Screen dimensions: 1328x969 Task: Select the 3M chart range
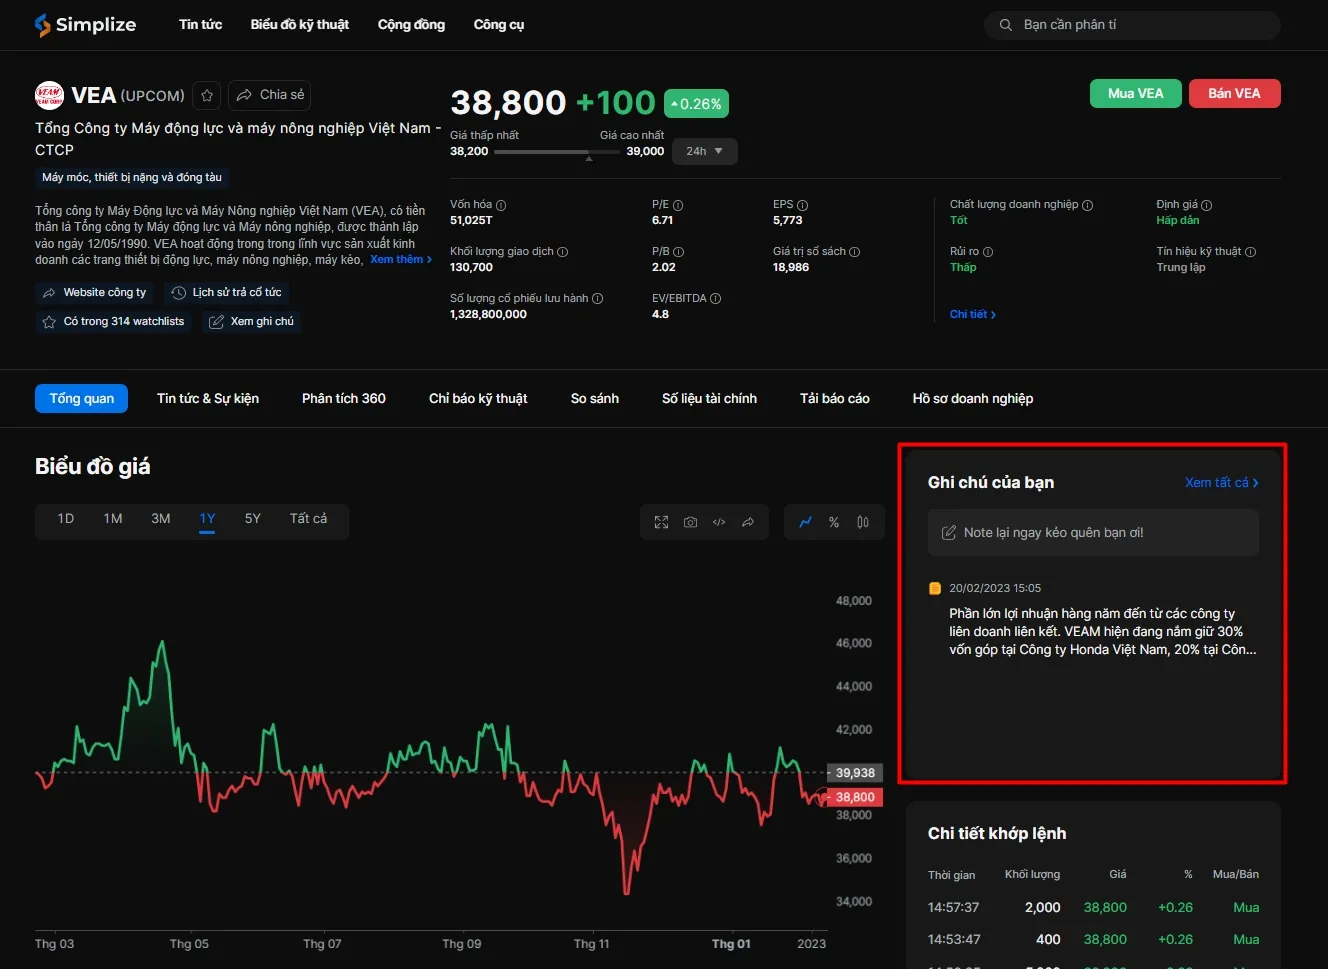pyautogui.click(x=160, y=519)
